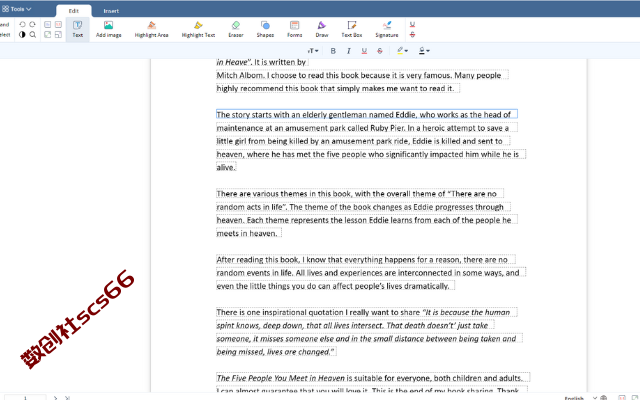The image size is (640, 400).
Task: Open the Signature tool
Action: (387, 29)
